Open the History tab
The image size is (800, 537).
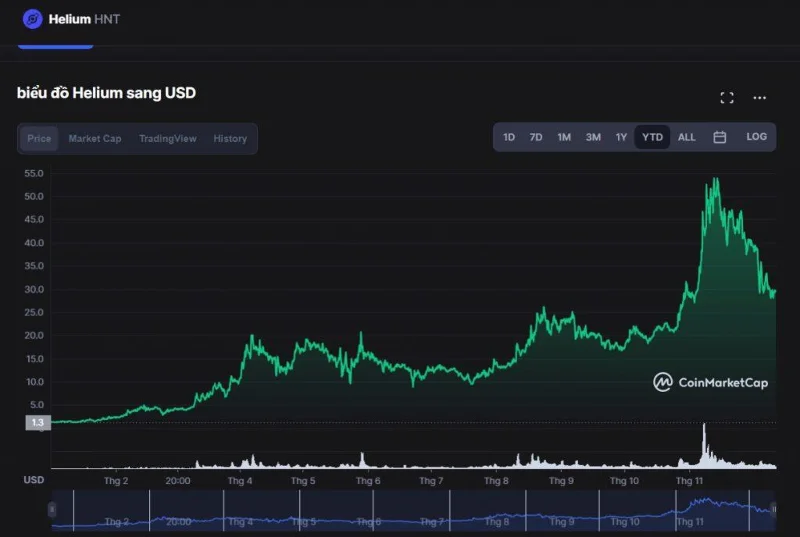[230, 139]
